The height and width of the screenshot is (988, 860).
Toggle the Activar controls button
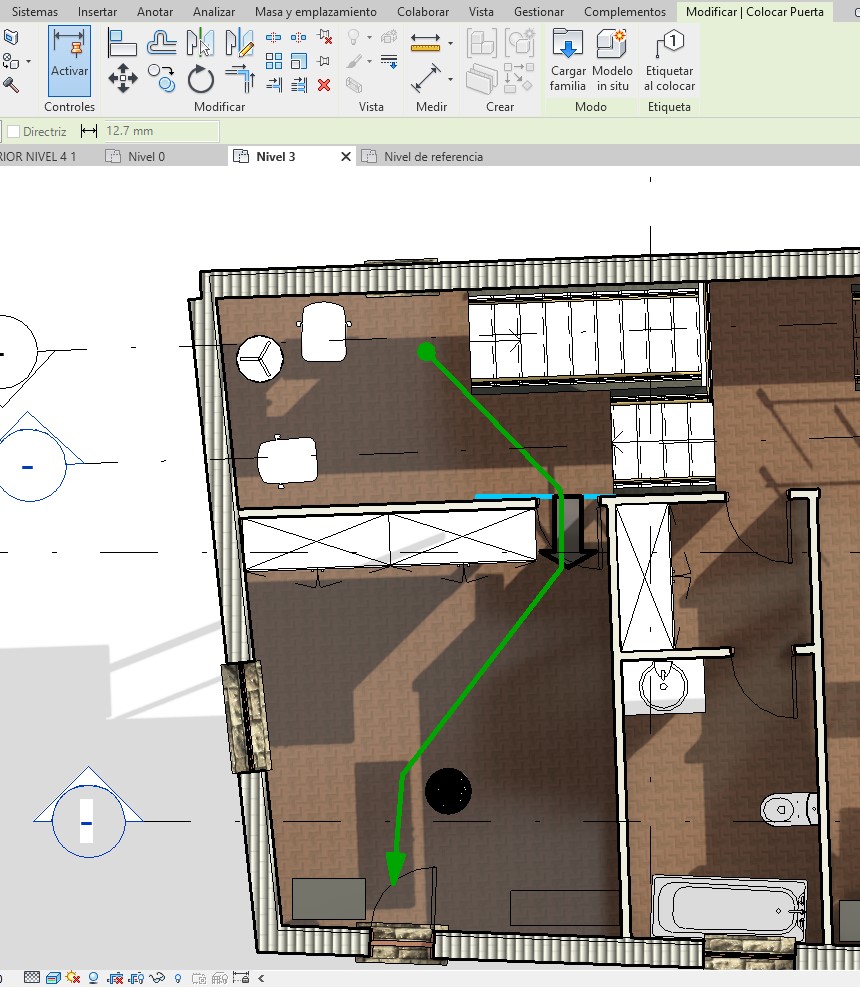click(69, 60)
